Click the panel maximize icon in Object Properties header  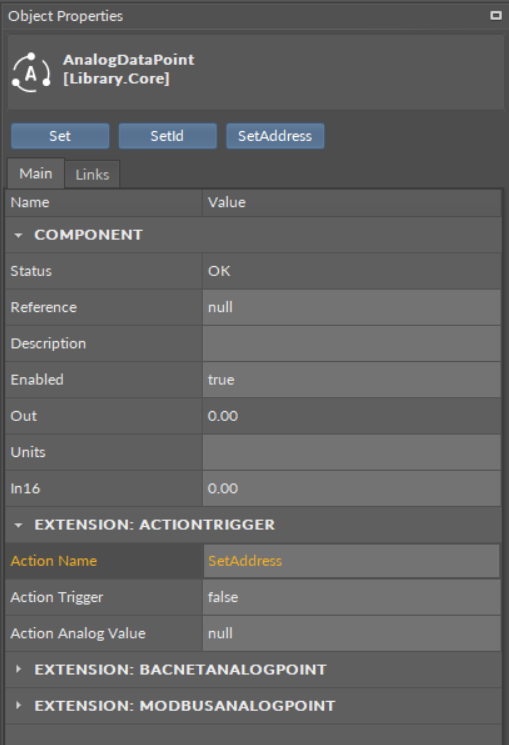tap(496, 16)
